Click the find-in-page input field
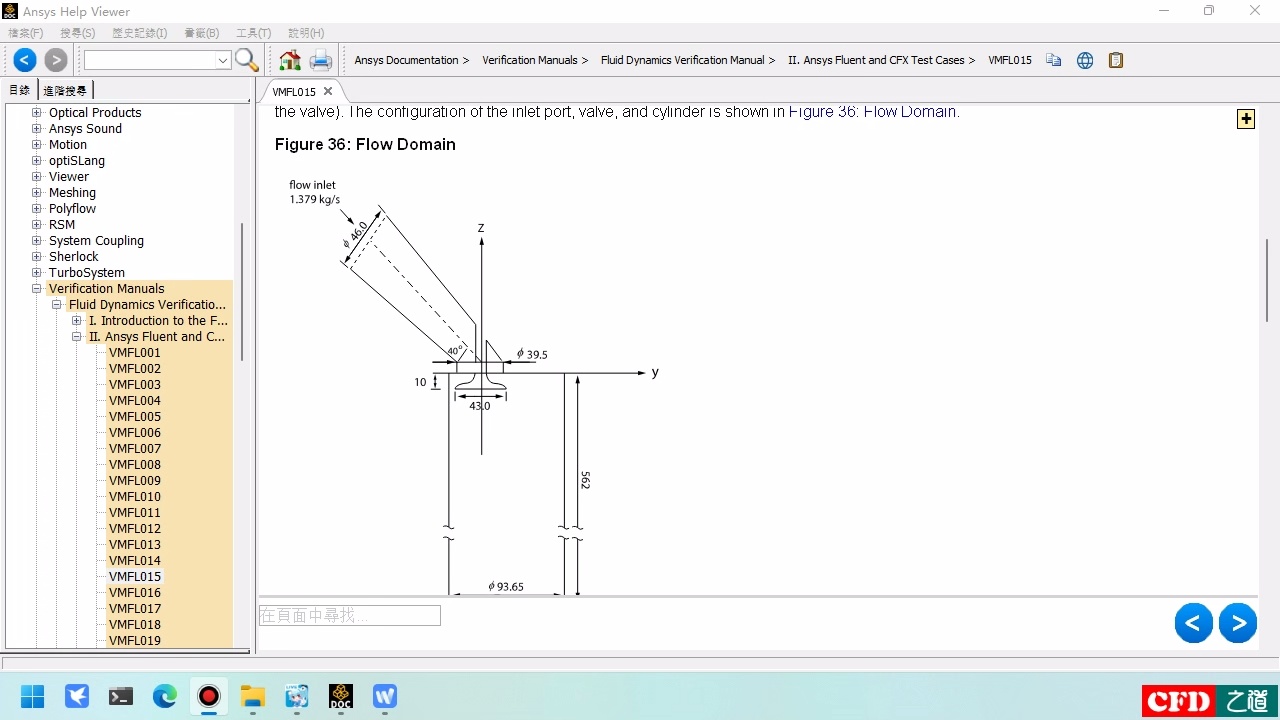Image resolution: width=1280 pixels, height=720 pixels. [349, 616]
